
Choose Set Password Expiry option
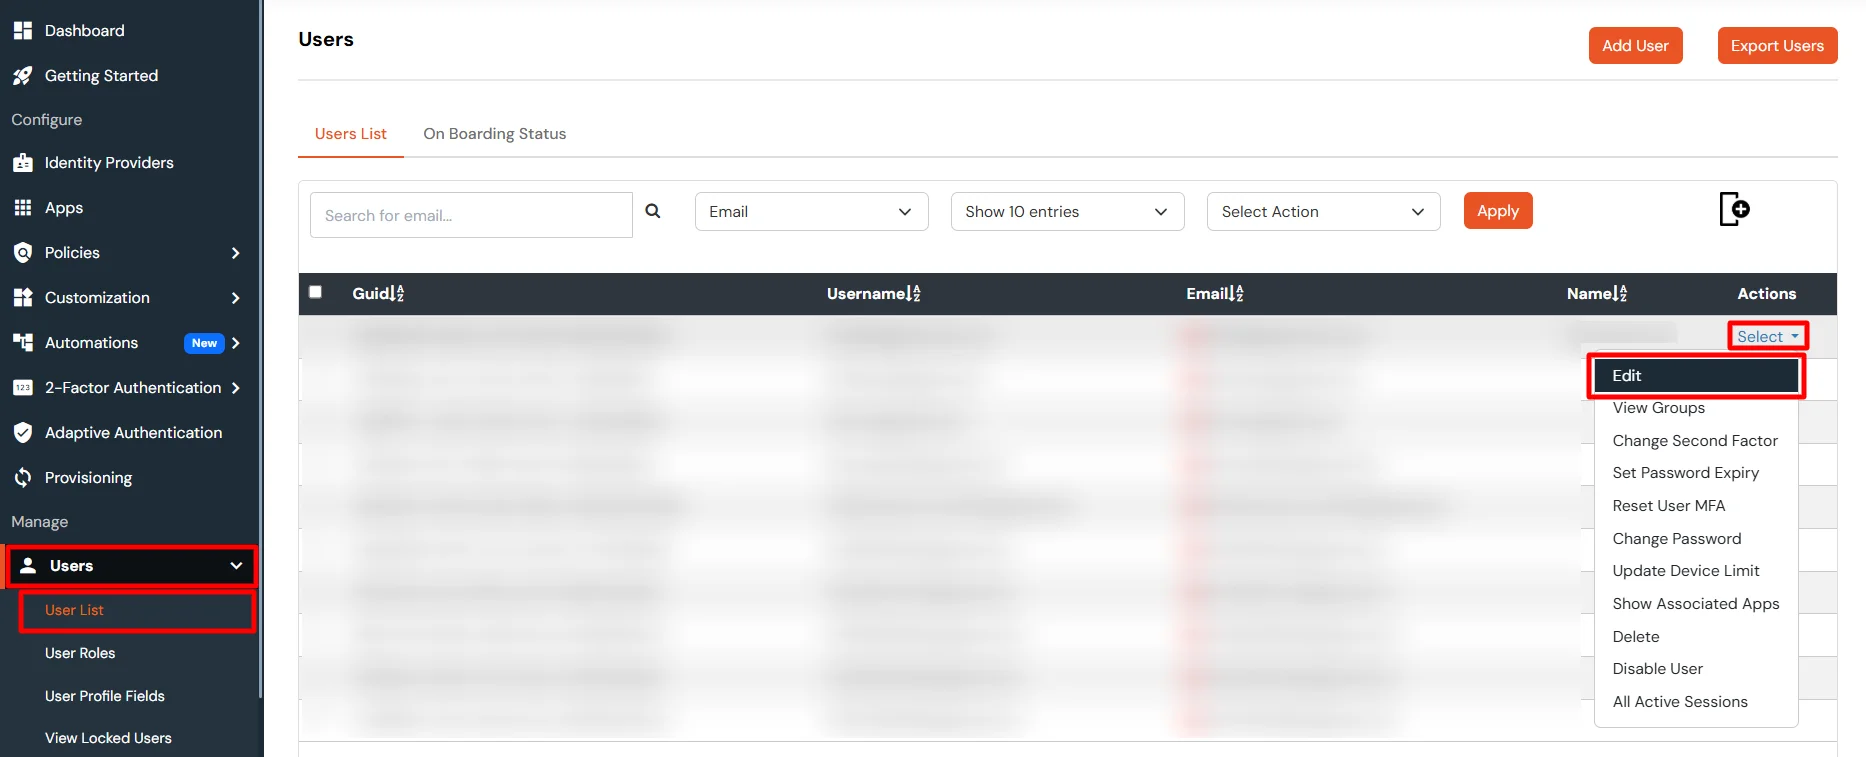point(1696,473)
